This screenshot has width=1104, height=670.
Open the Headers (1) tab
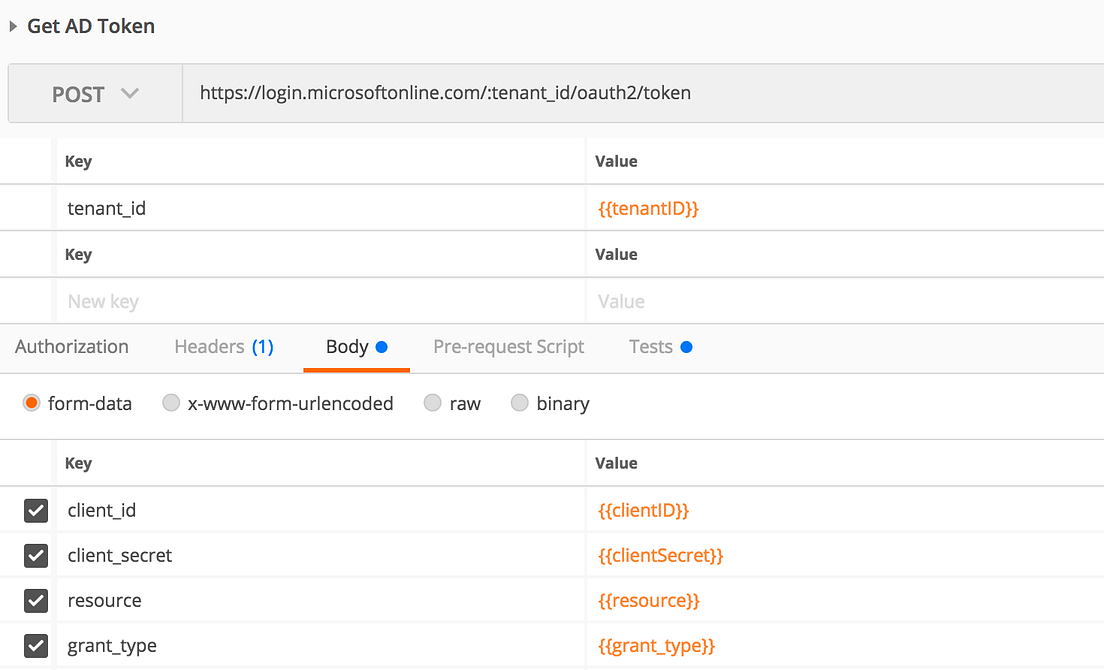pyautogui.click(x=224, y=347)
